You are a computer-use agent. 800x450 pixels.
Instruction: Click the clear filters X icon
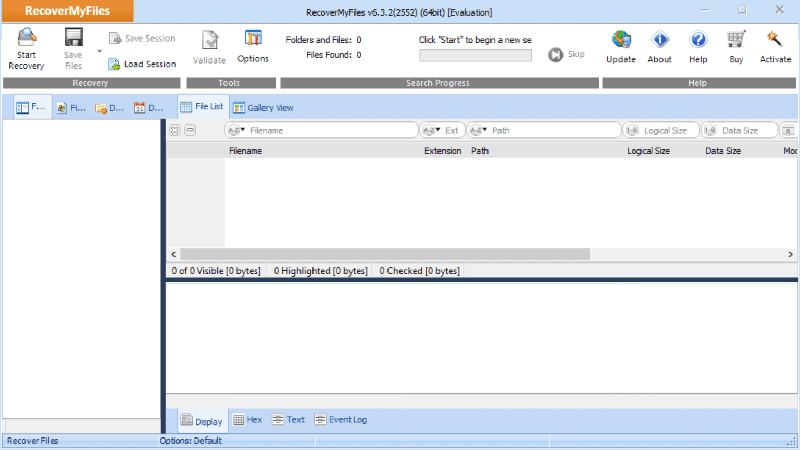[x=174, y=130]
